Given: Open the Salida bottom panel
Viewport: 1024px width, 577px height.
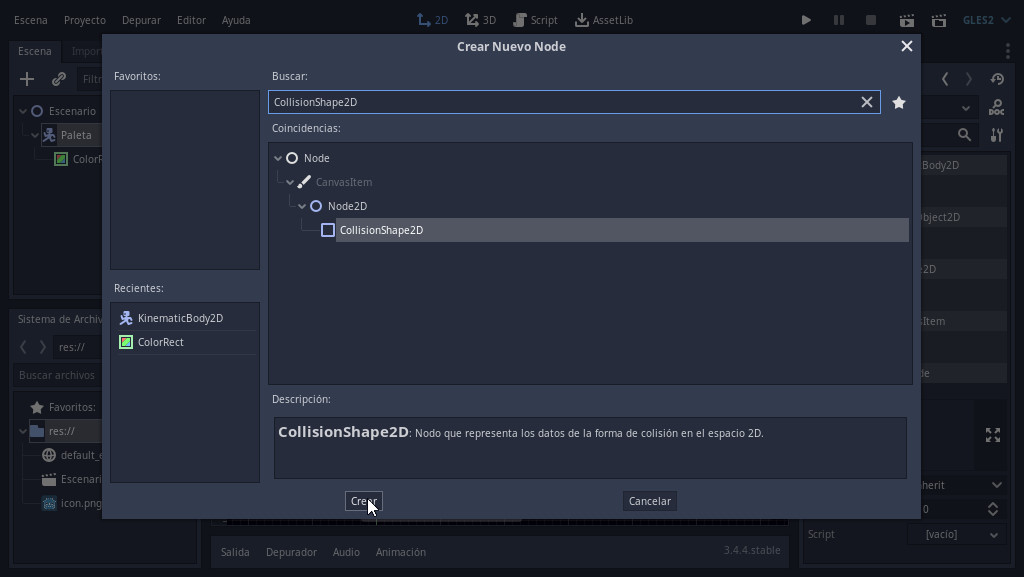Looking at the screenshot, I should click(x=235, y=552).
